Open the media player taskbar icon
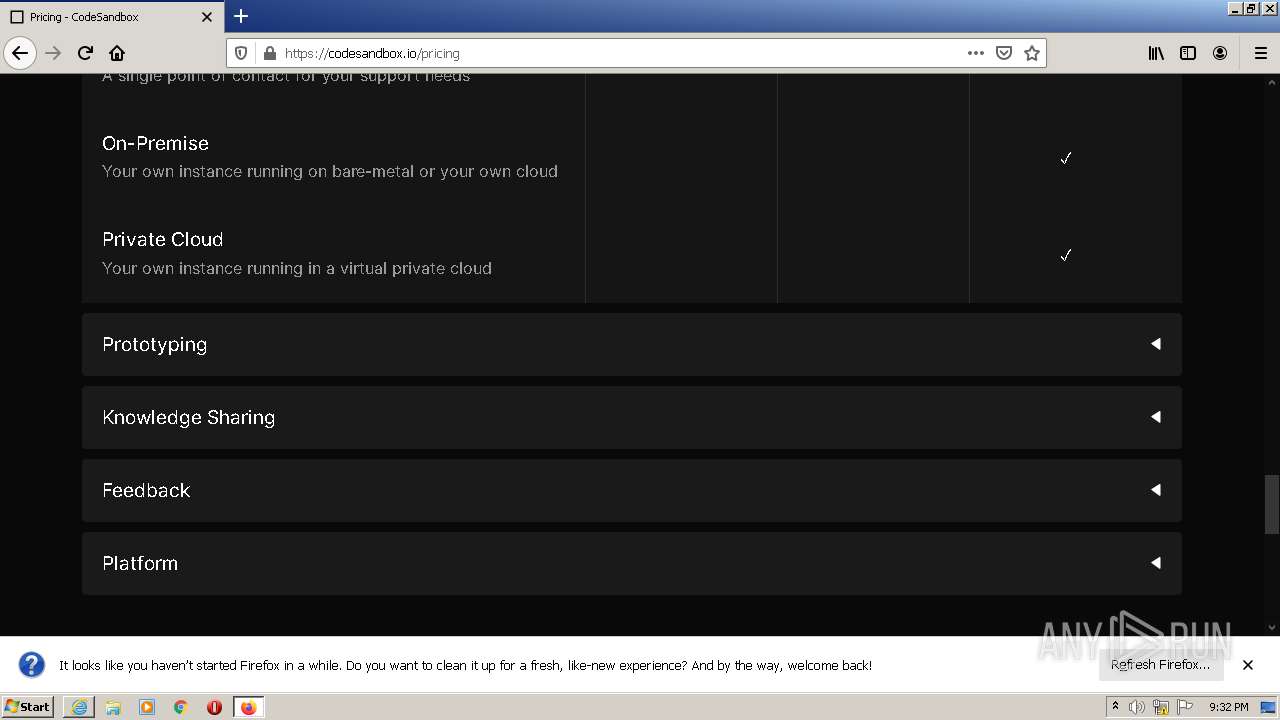1280x720 pixels. click(147, 707)
